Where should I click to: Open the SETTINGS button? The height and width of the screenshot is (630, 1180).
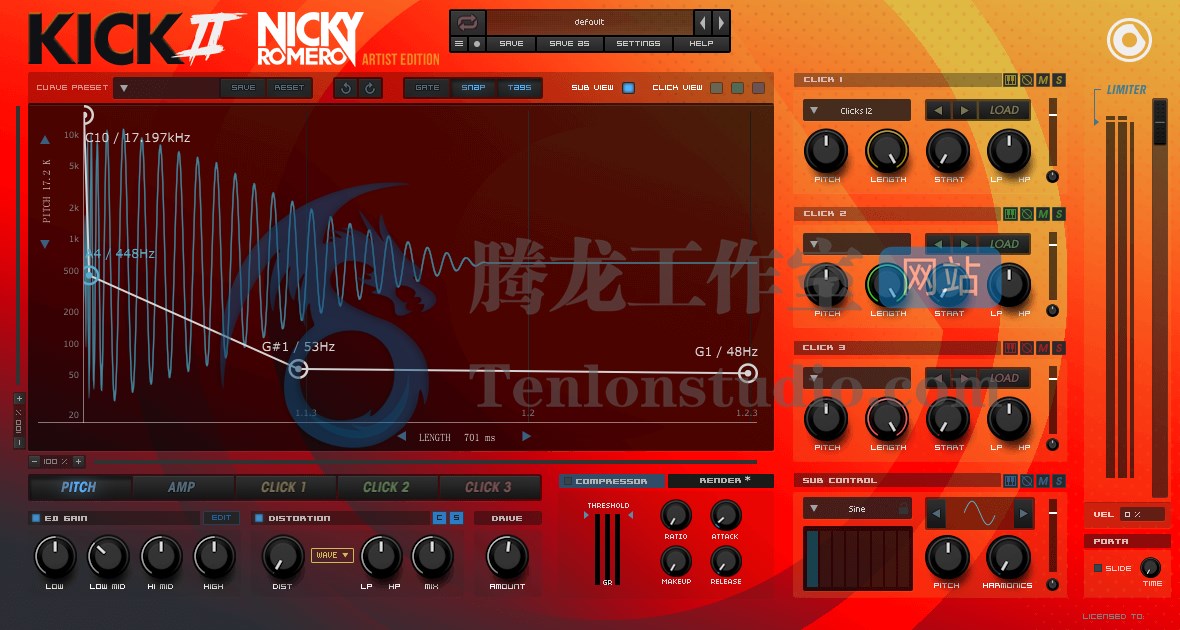click(x=638, y=44)
